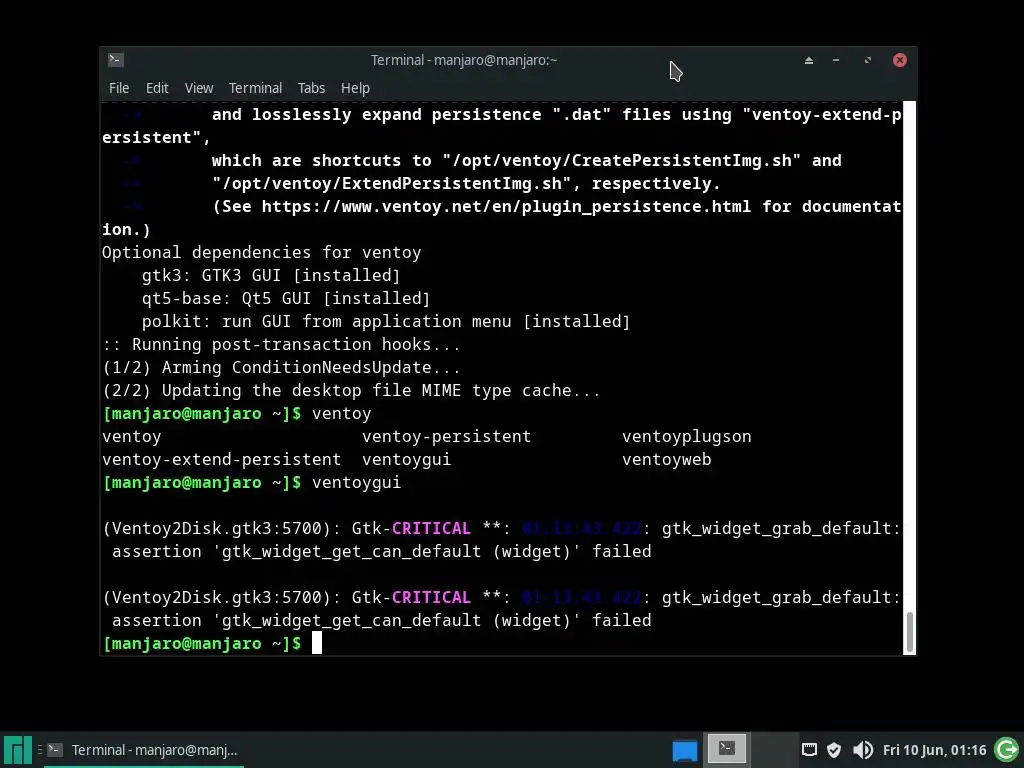Open the Edit menu
The width and height of the screenshot is (1024, 768).
tap(157, 88)
